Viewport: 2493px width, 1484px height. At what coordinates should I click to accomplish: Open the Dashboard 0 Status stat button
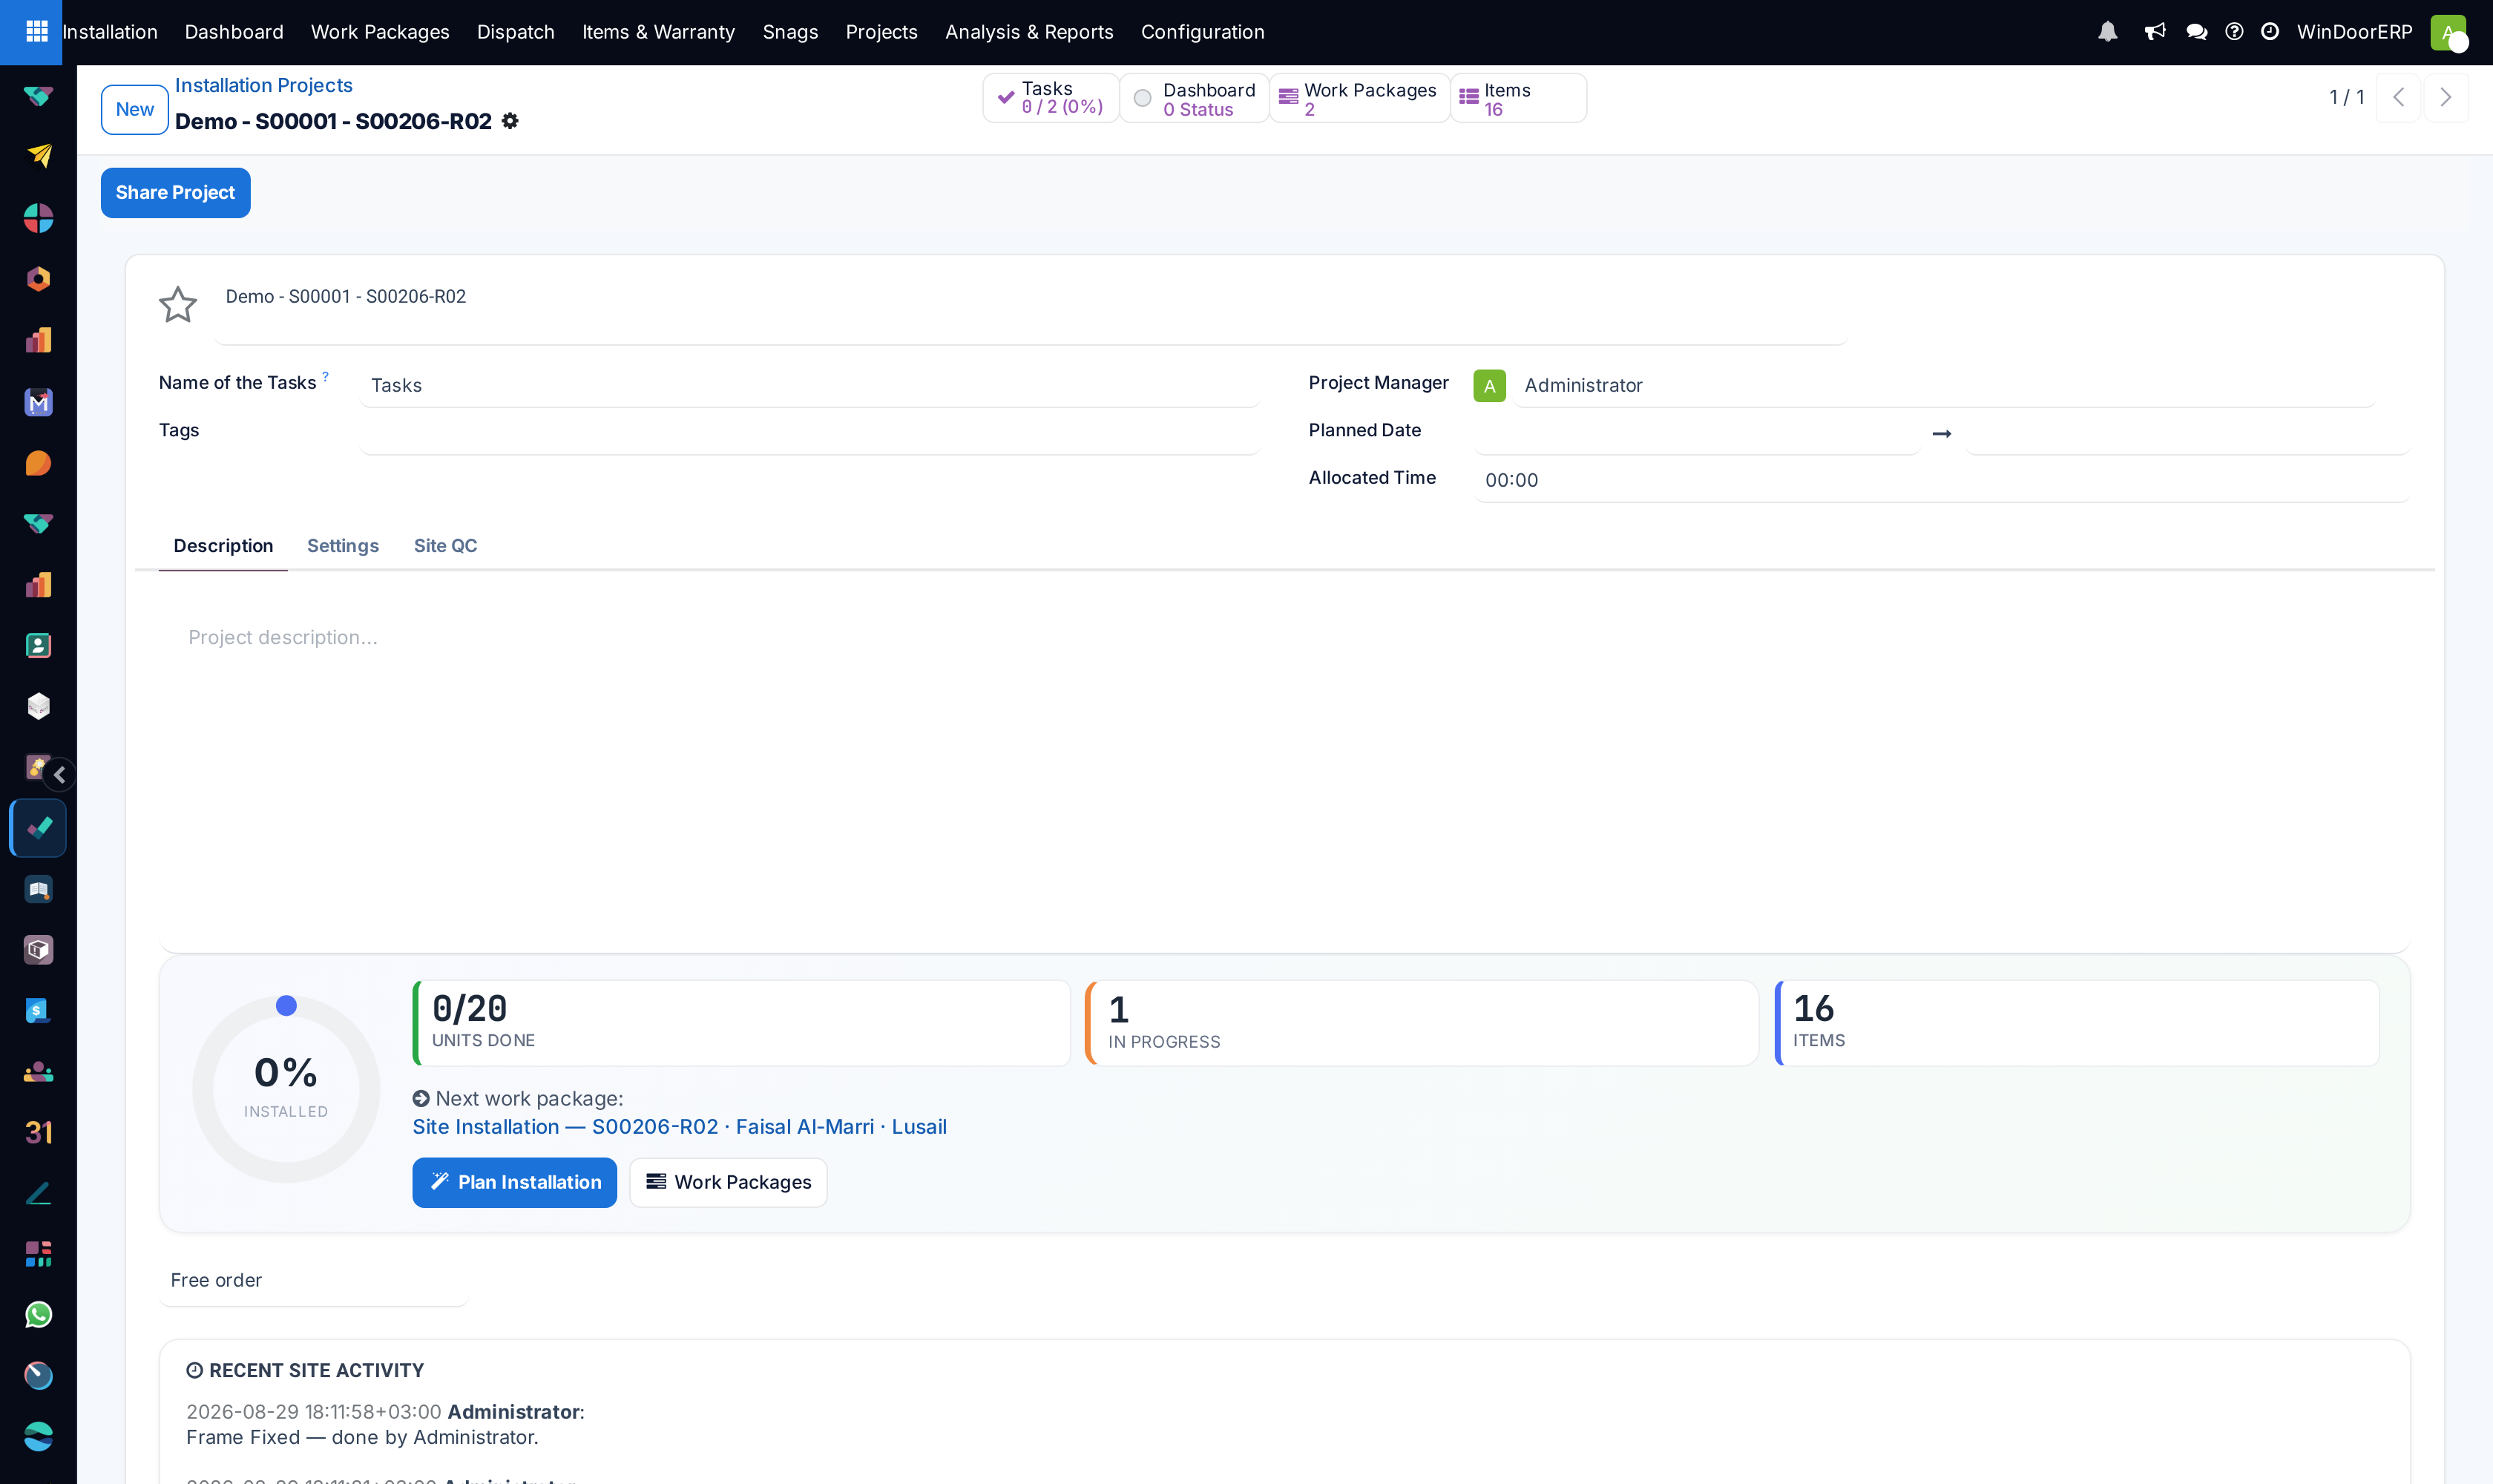1194,97
